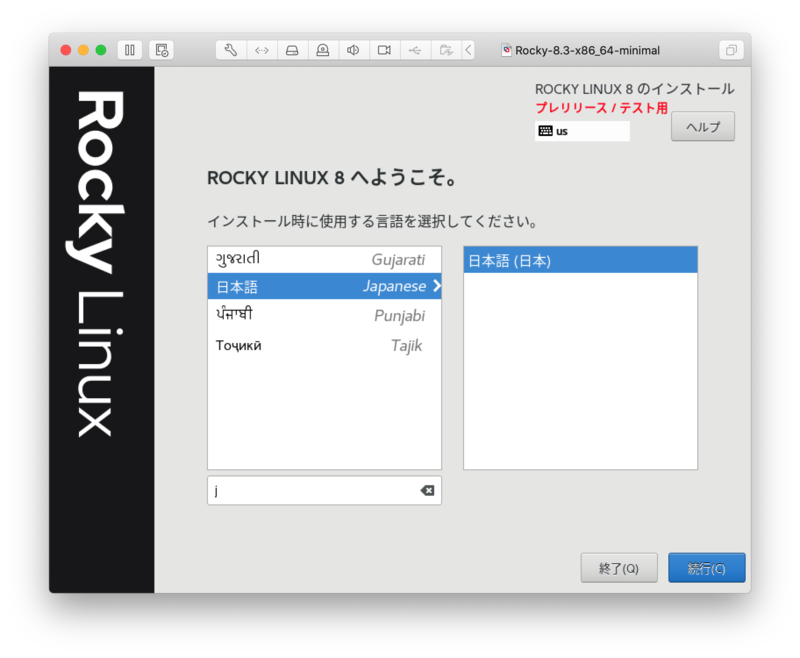Open help with the ヘルプ button
The image size is (800, 658).
click(703, 126)
